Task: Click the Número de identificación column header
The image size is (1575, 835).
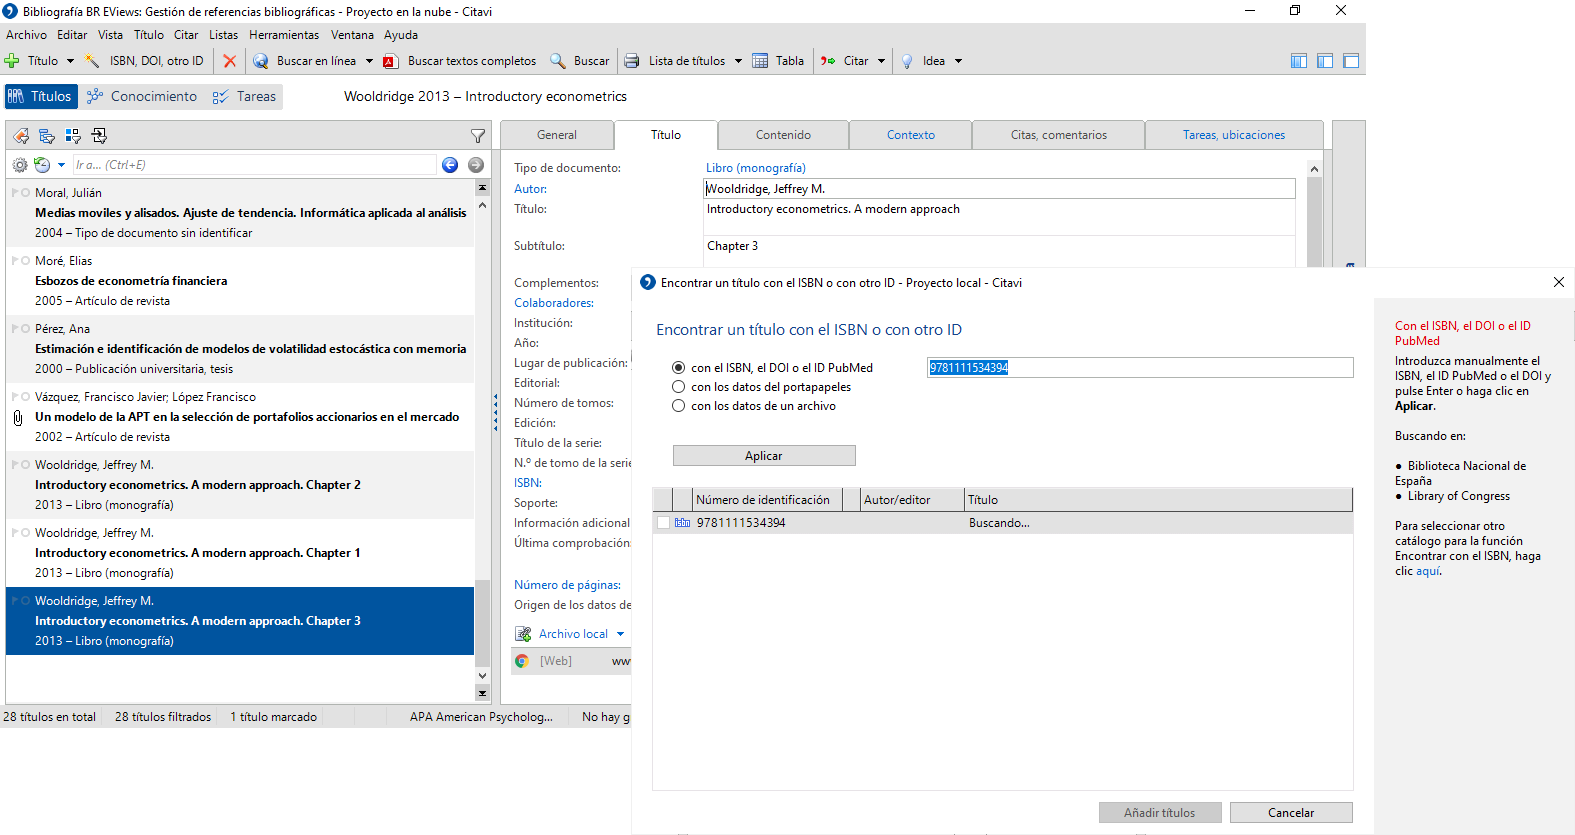Action: click(767, 500)
